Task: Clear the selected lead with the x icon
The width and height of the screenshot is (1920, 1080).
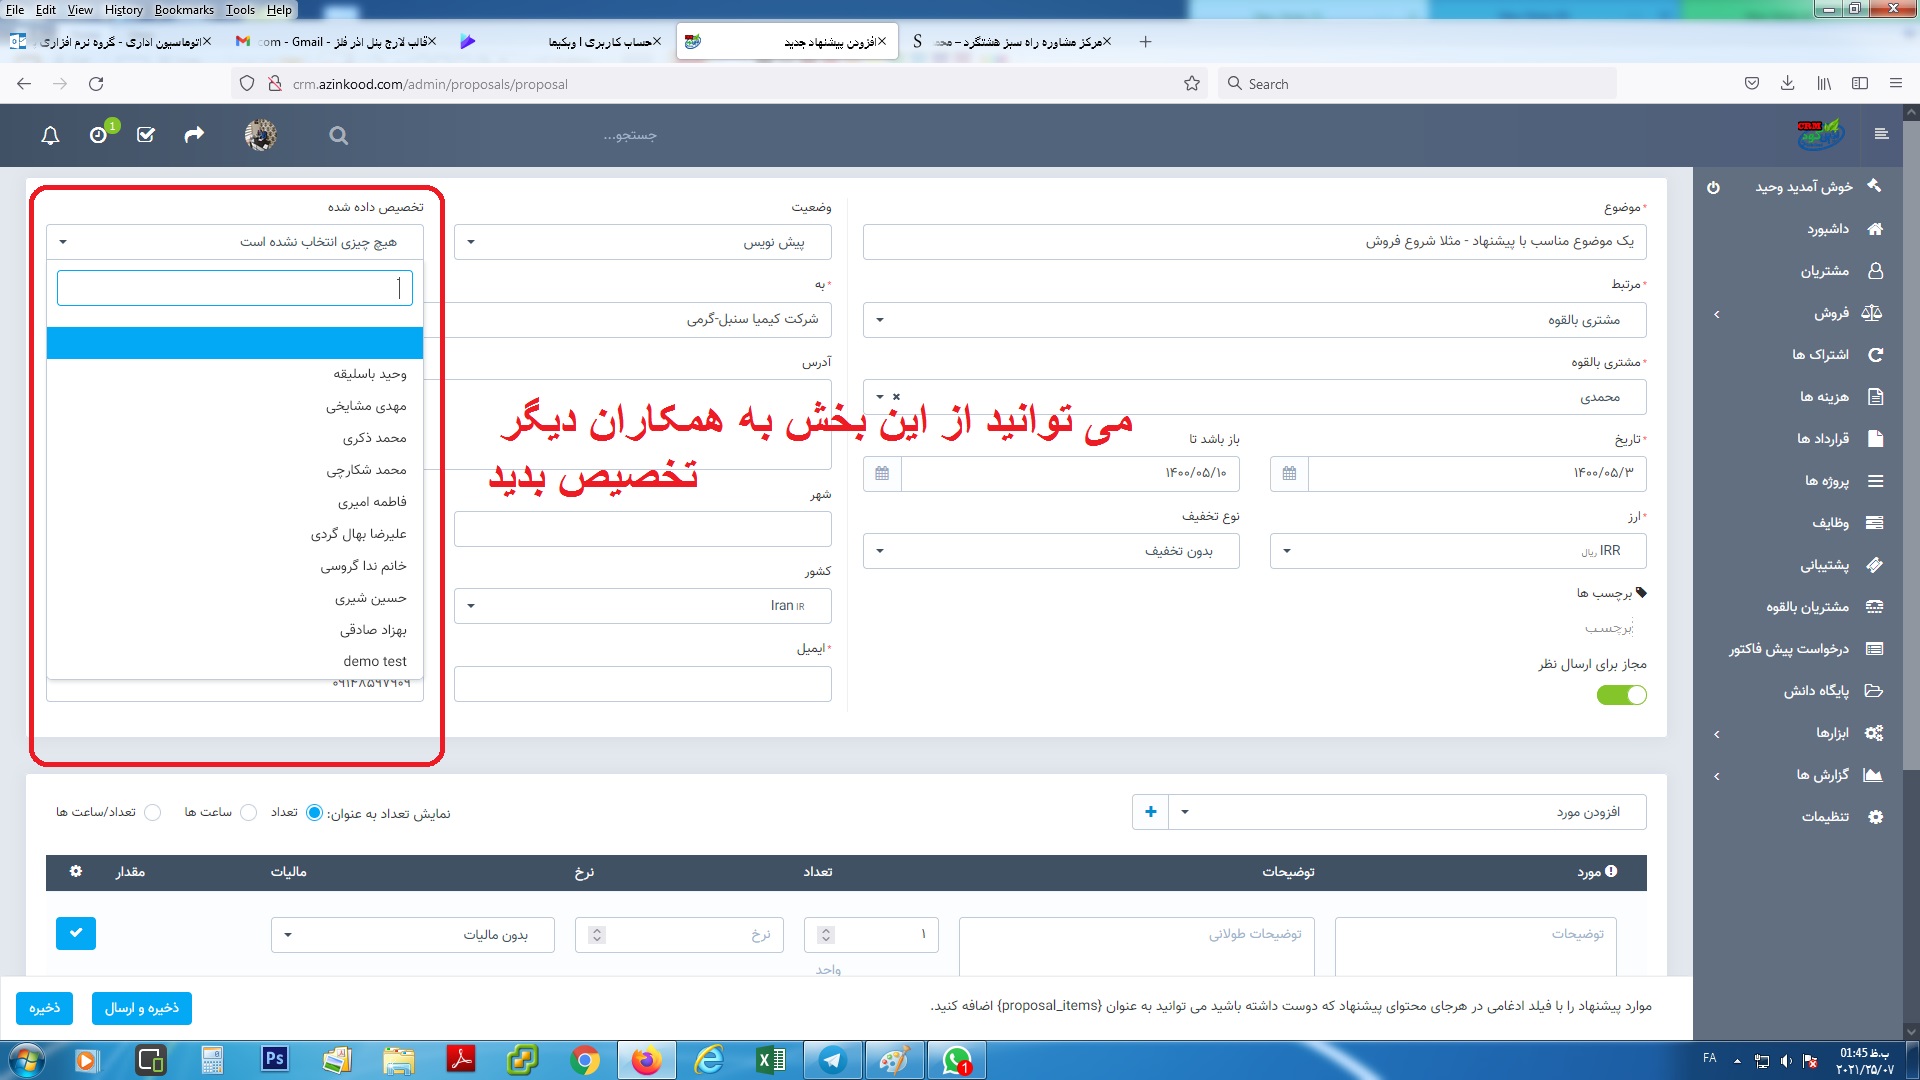Action: 896,397
